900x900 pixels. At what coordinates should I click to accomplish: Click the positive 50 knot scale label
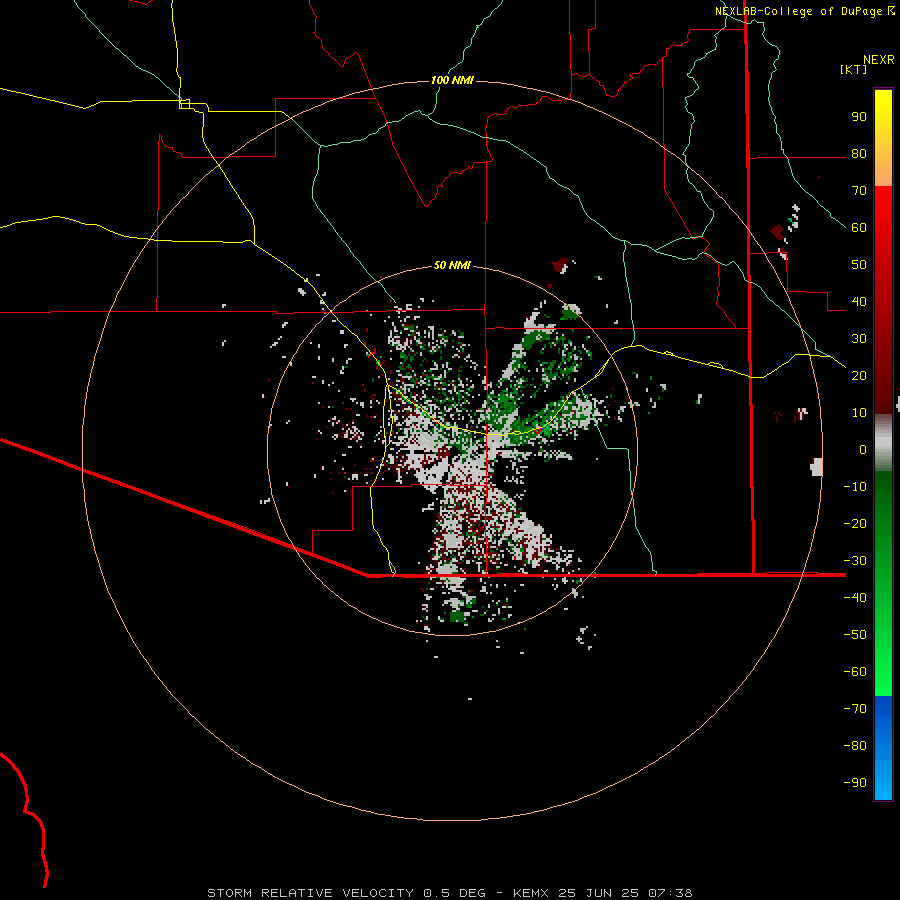859,265
